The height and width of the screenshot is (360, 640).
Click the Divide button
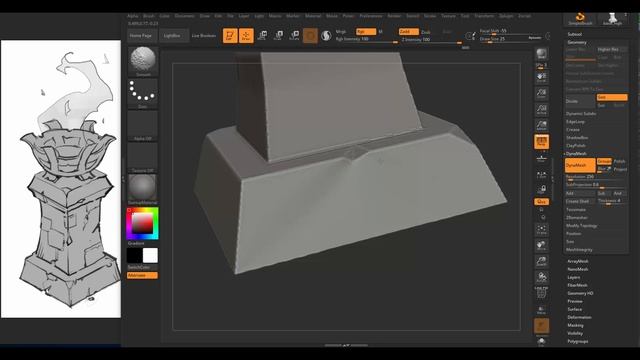pyautogui.click(x=580, y=101)
